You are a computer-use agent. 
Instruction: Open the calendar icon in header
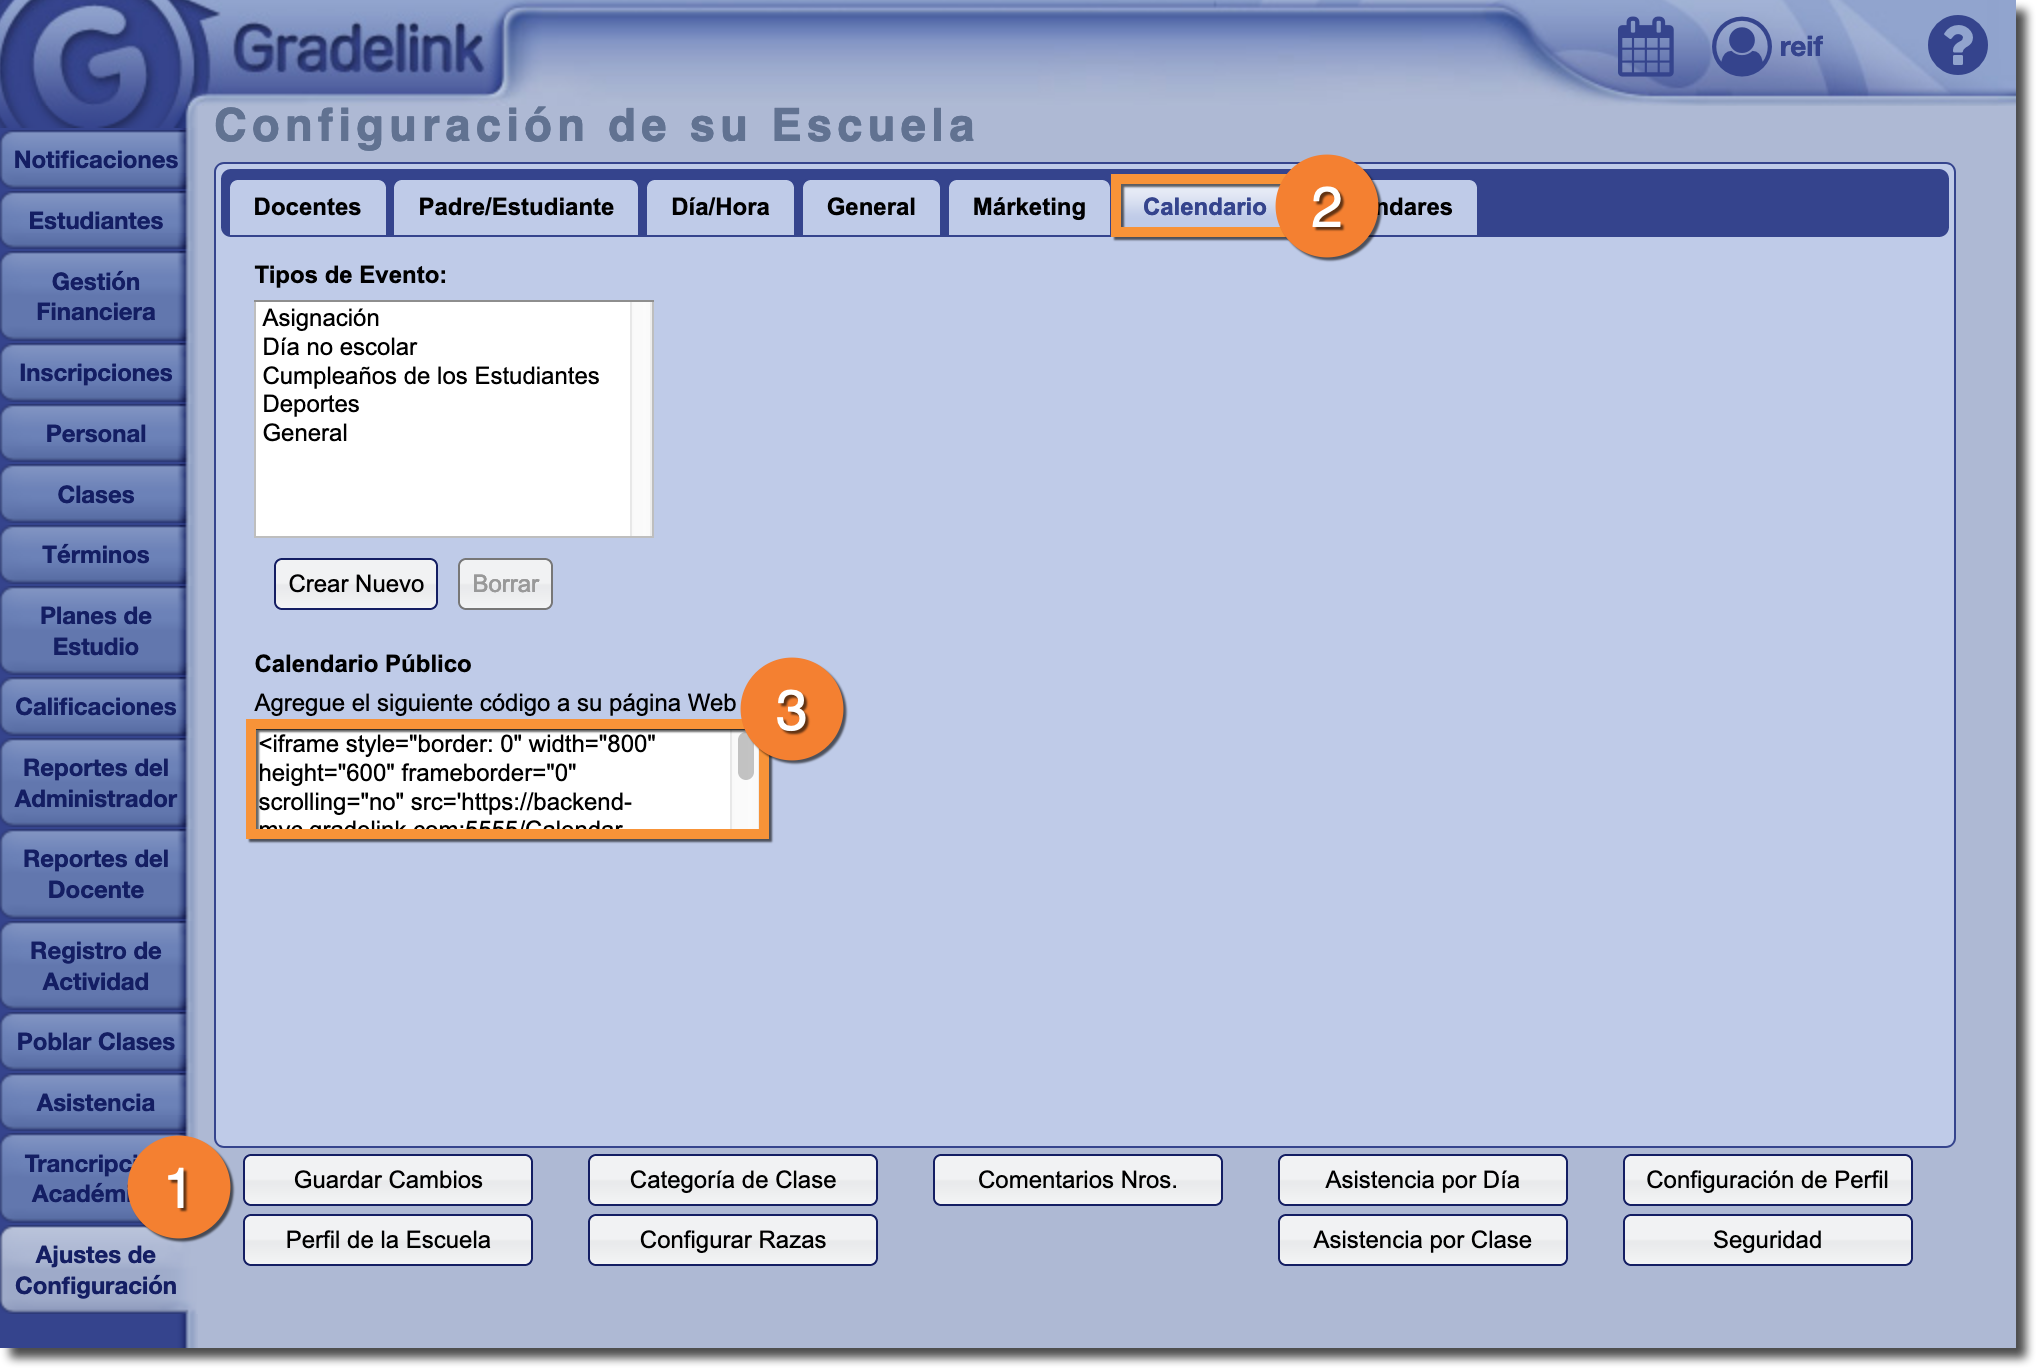[1645, 47]
